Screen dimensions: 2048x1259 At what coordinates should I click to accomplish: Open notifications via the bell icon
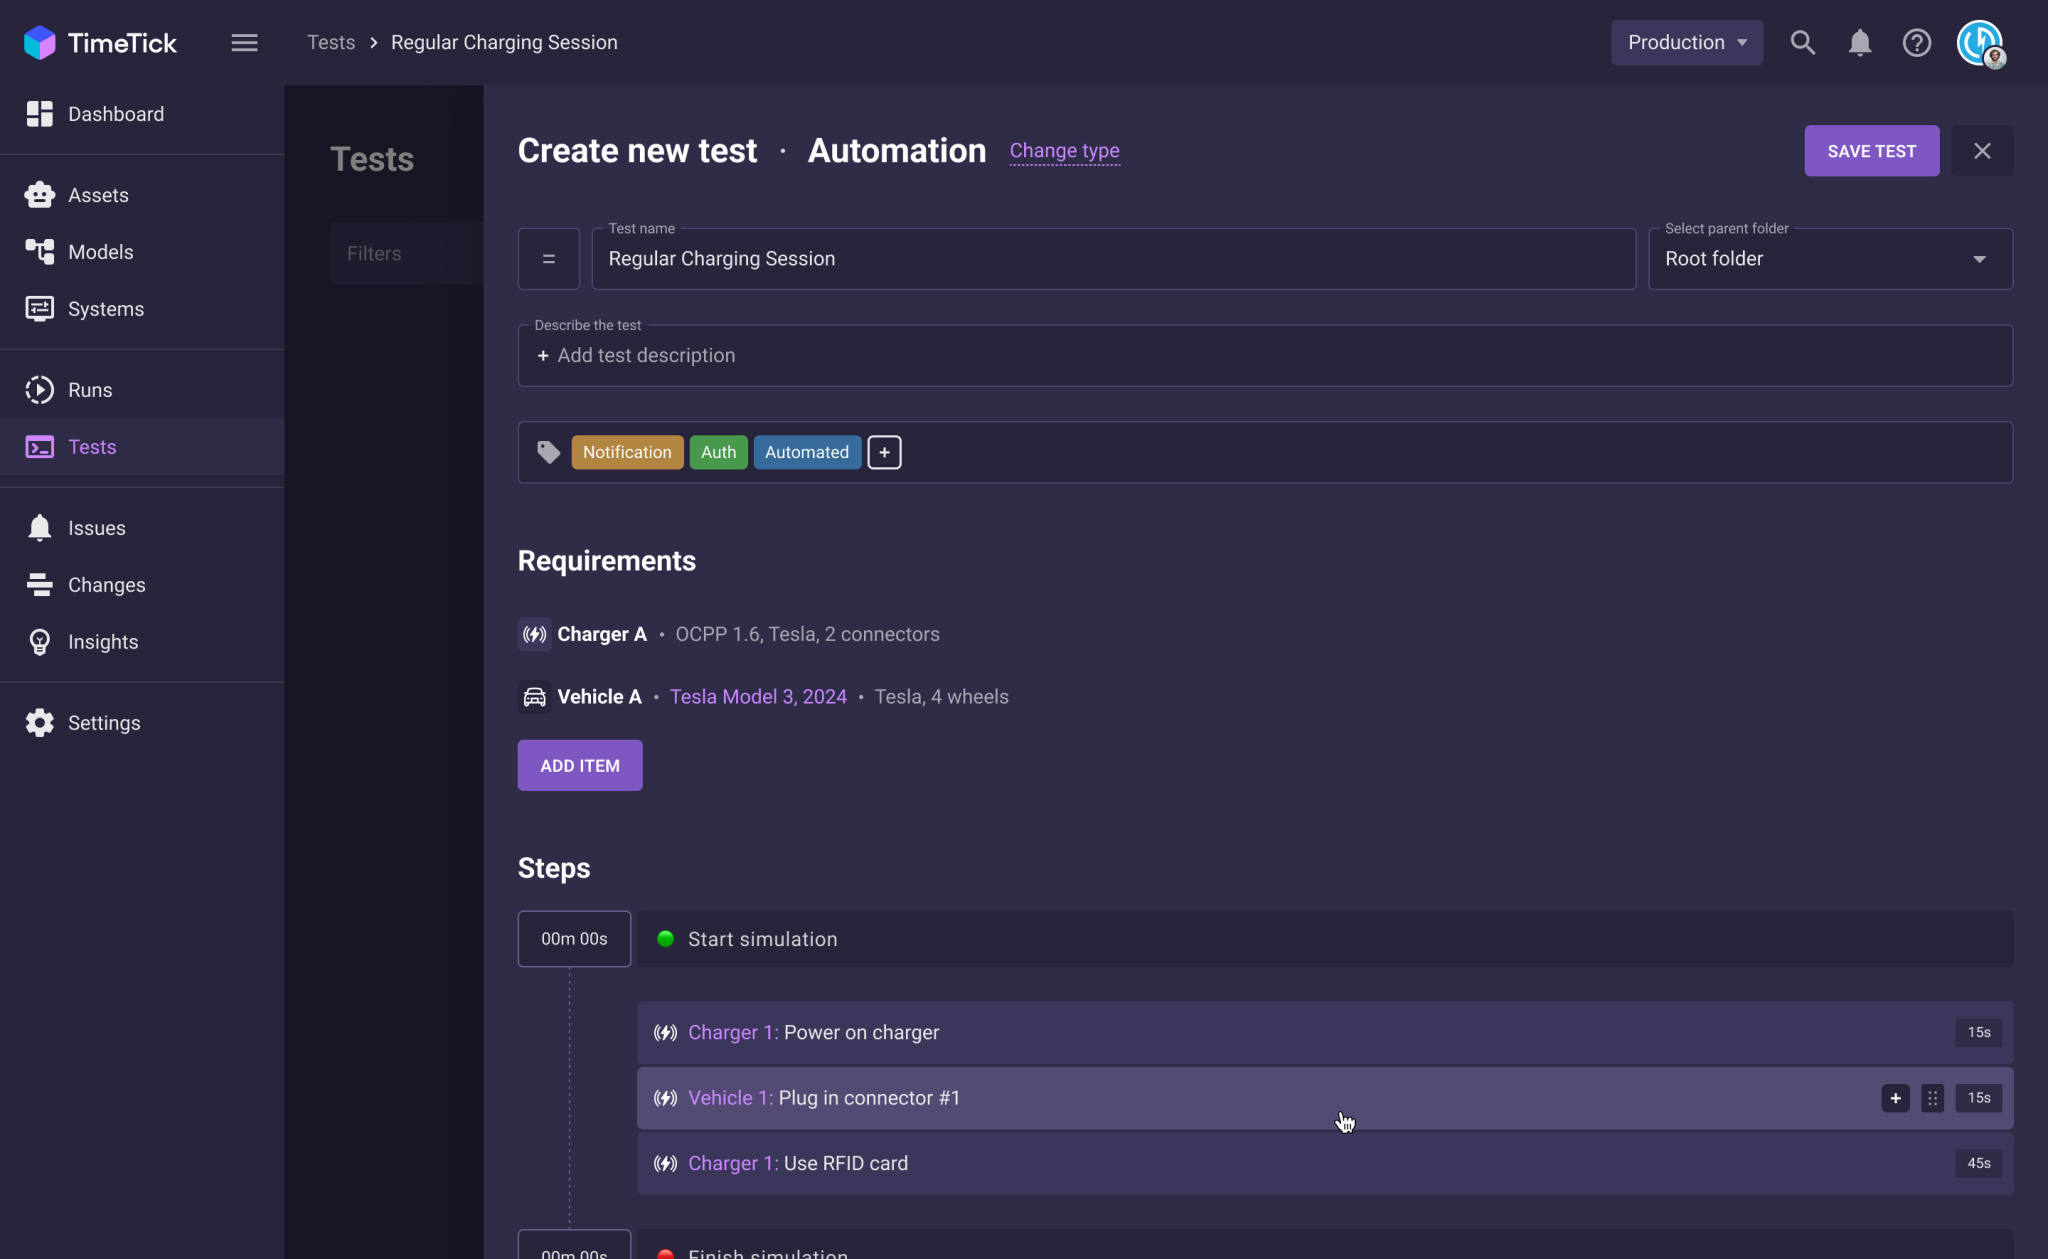pyautogui.click(x=1859, y=43)
